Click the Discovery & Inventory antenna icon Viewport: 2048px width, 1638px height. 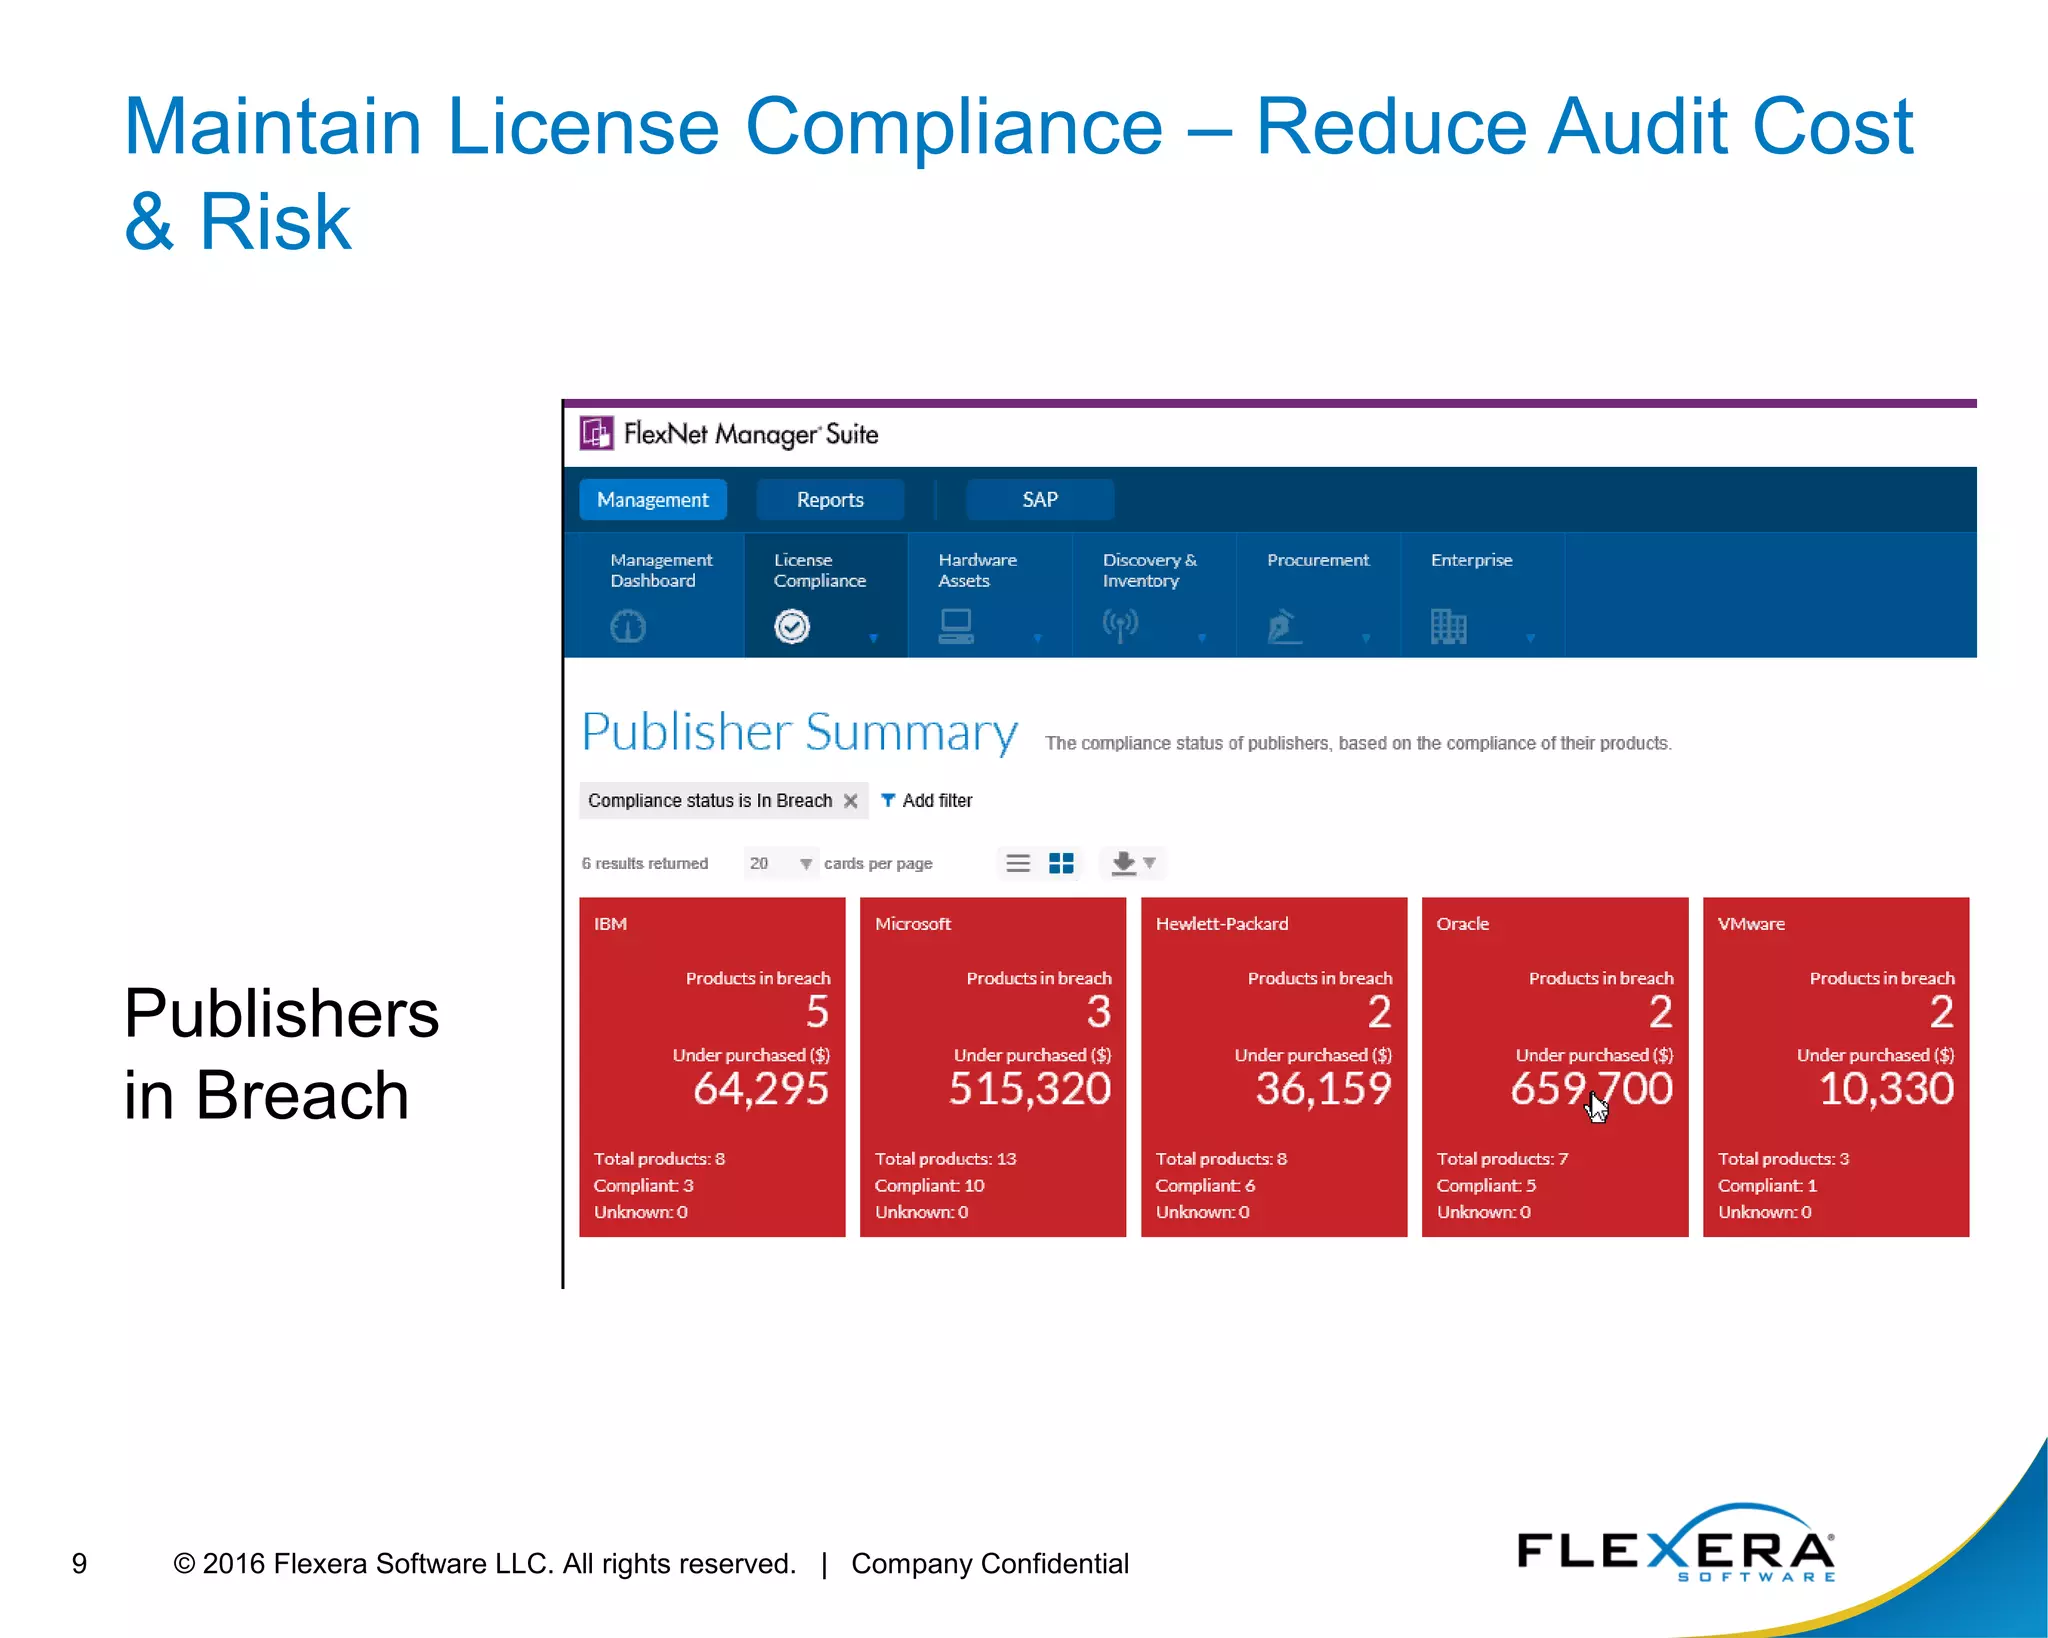point(1120,626)
